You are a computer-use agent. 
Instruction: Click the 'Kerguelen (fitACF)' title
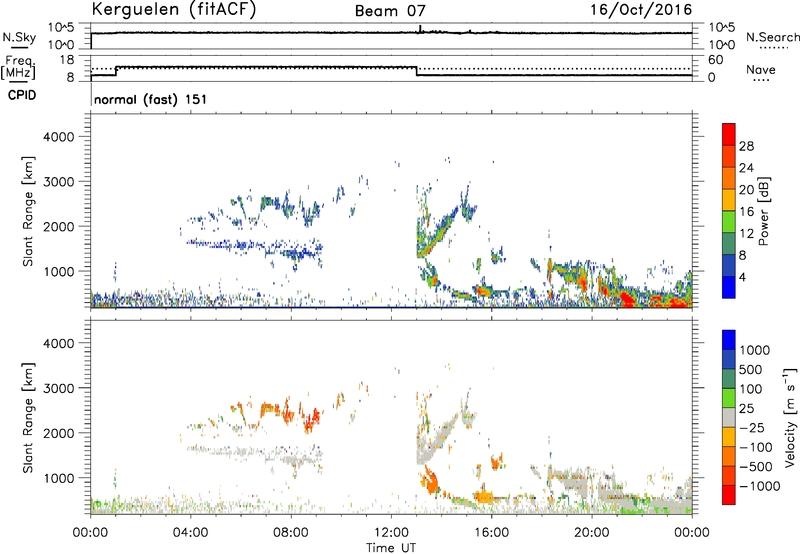pyautogui.click(x=173, y=10)
